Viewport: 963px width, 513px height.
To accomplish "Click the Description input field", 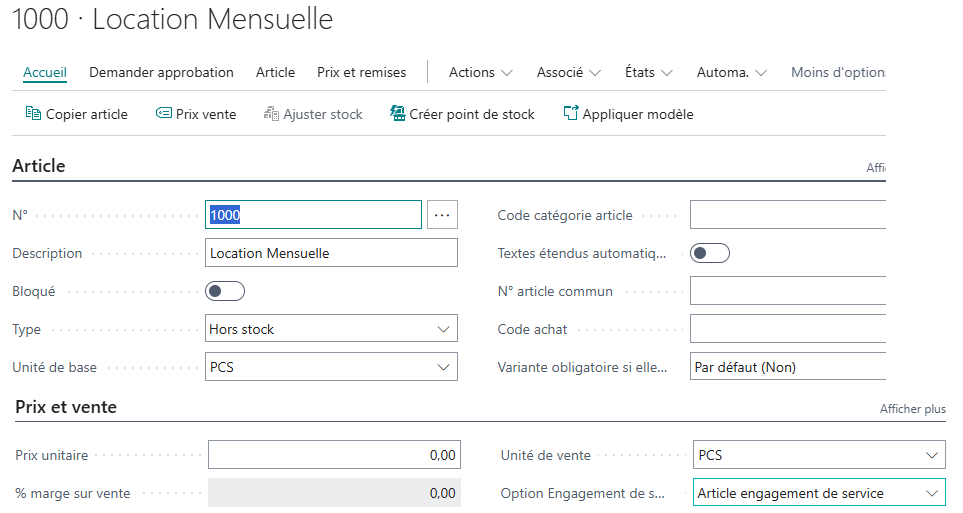I will coord(331,253).
